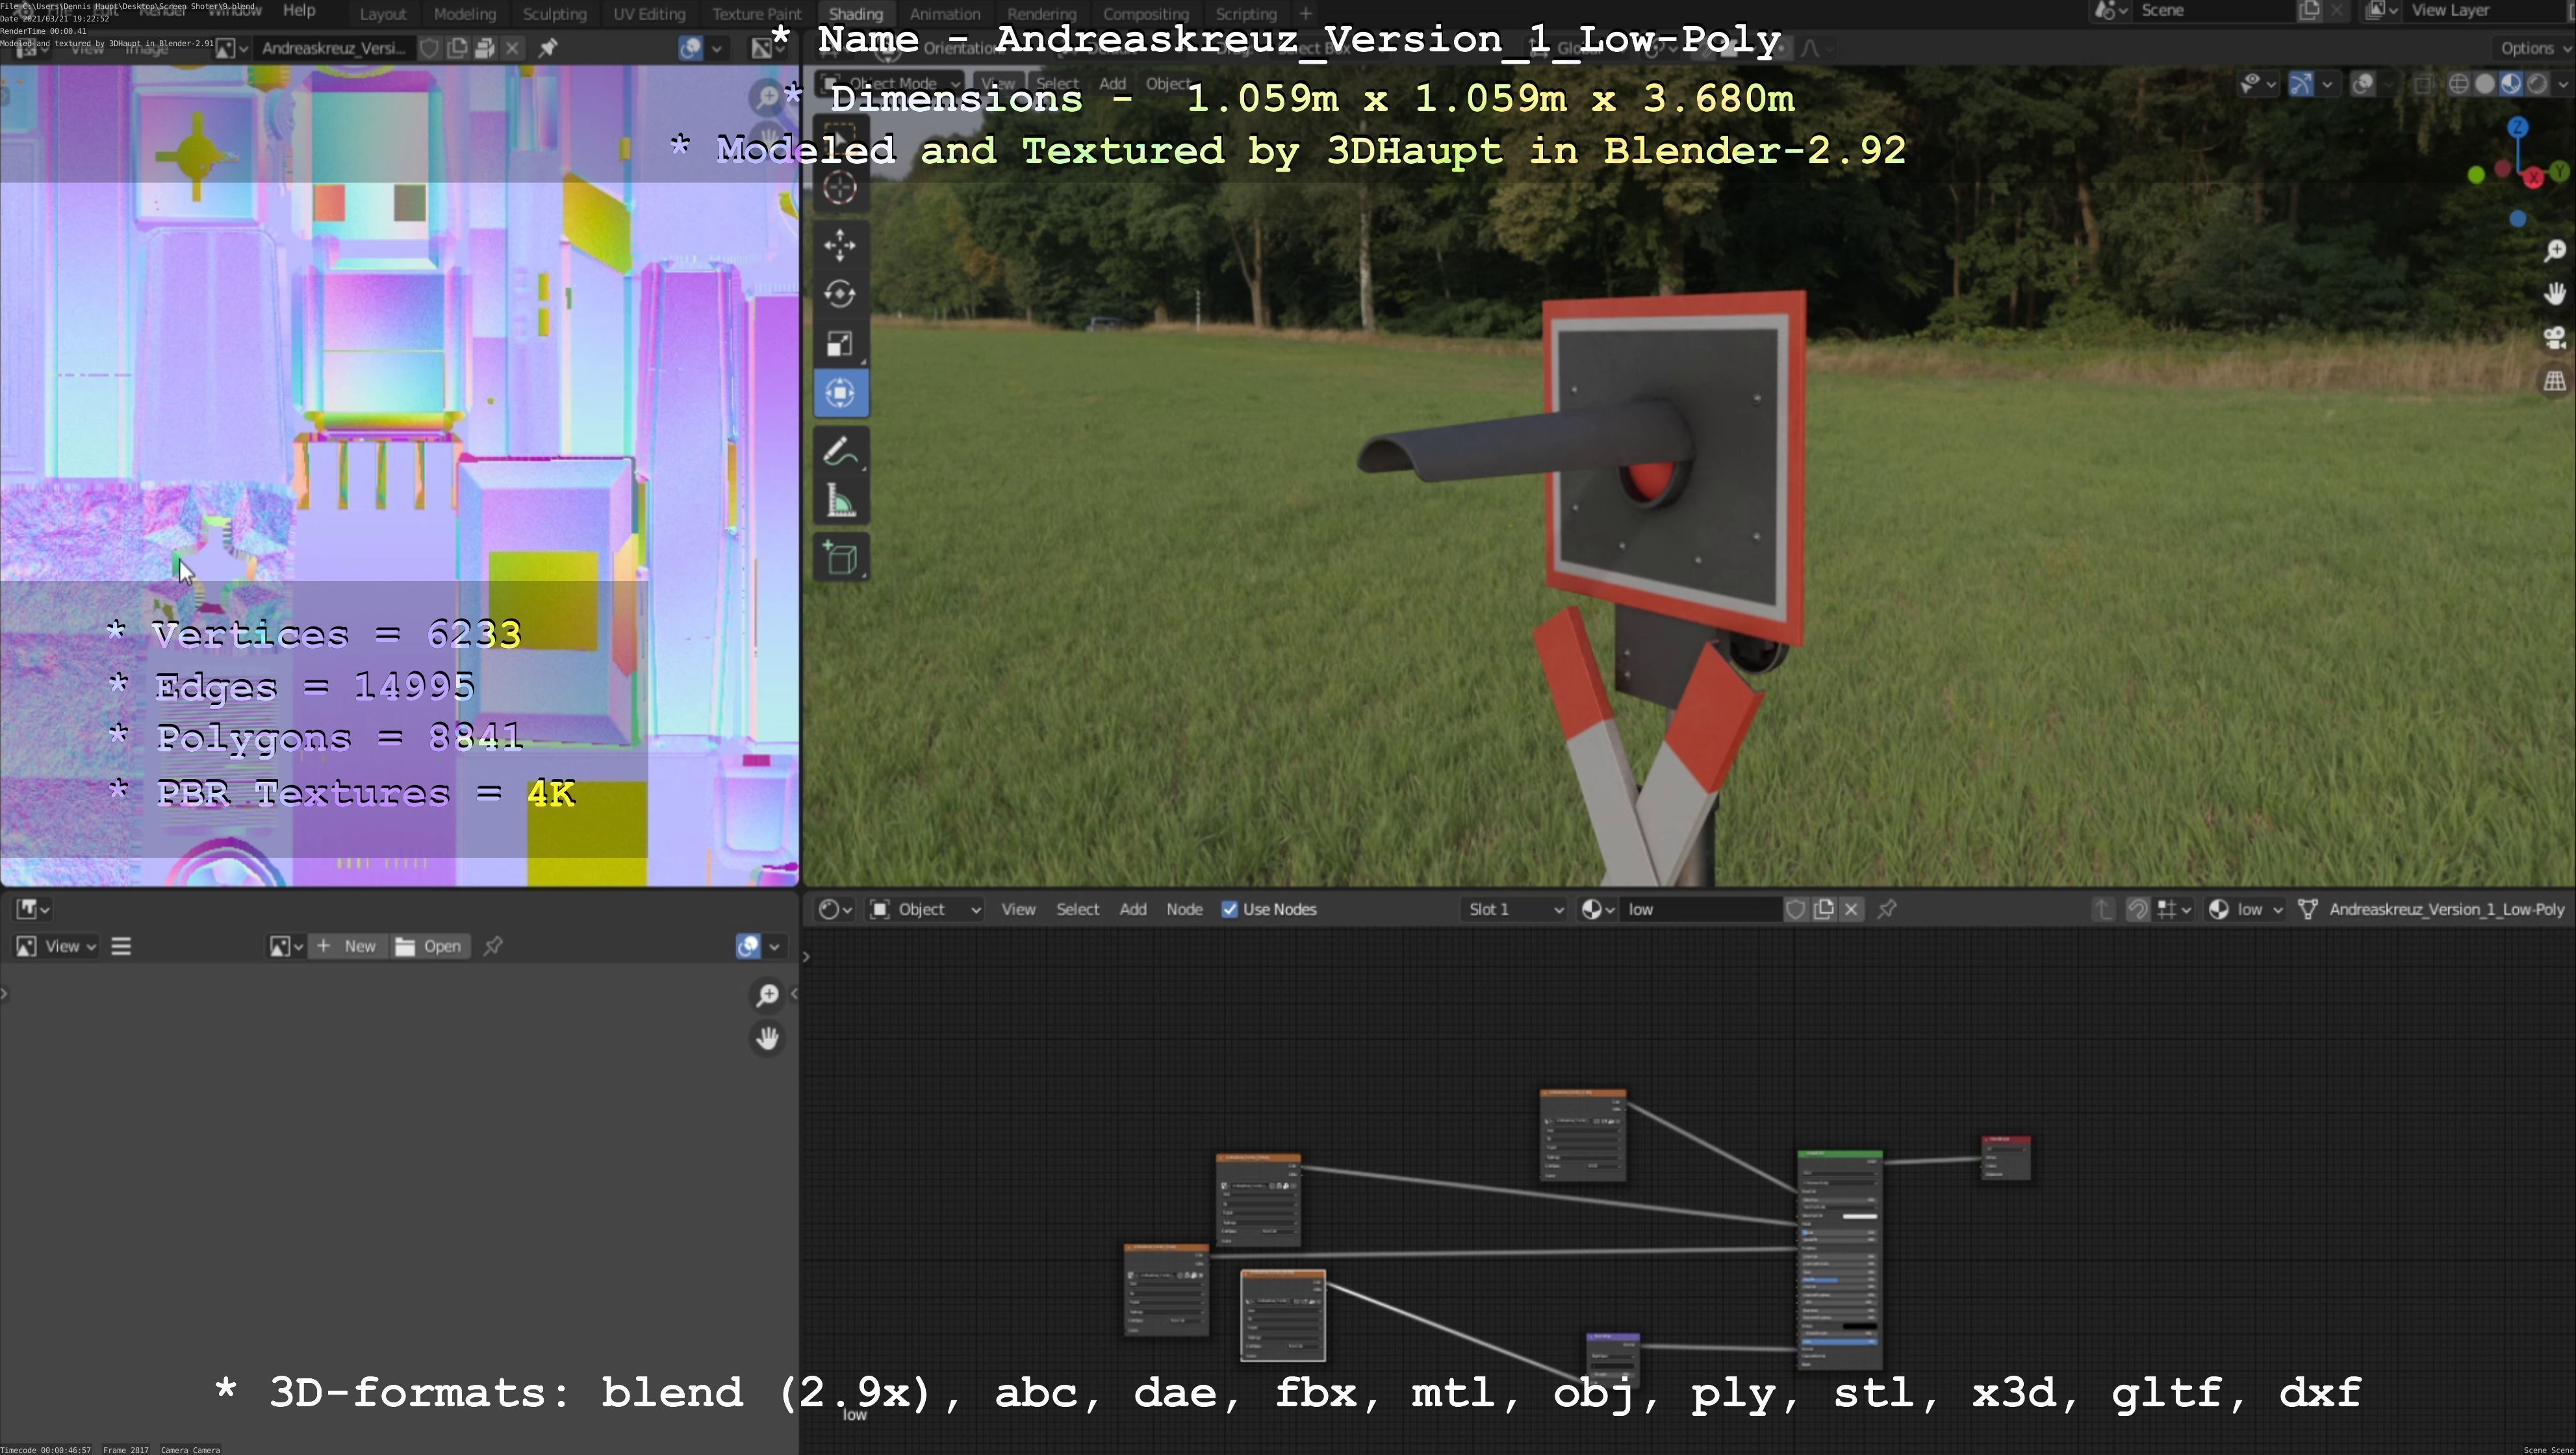
Task: Expand node editor toolbar arrow
Action: 806,957
